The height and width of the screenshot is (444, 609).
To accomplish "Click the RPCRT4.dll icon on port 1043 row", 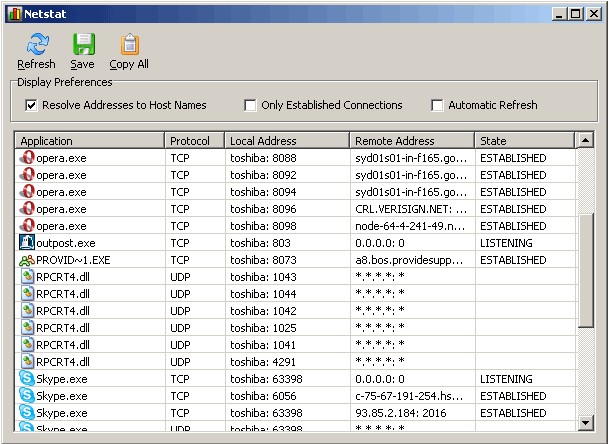I will tap(27, 277).
